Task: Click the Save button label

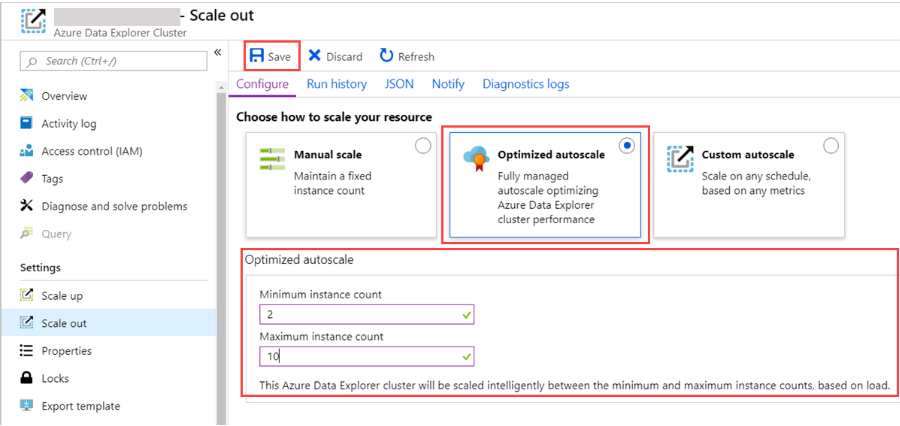Action: click(280, 57)
